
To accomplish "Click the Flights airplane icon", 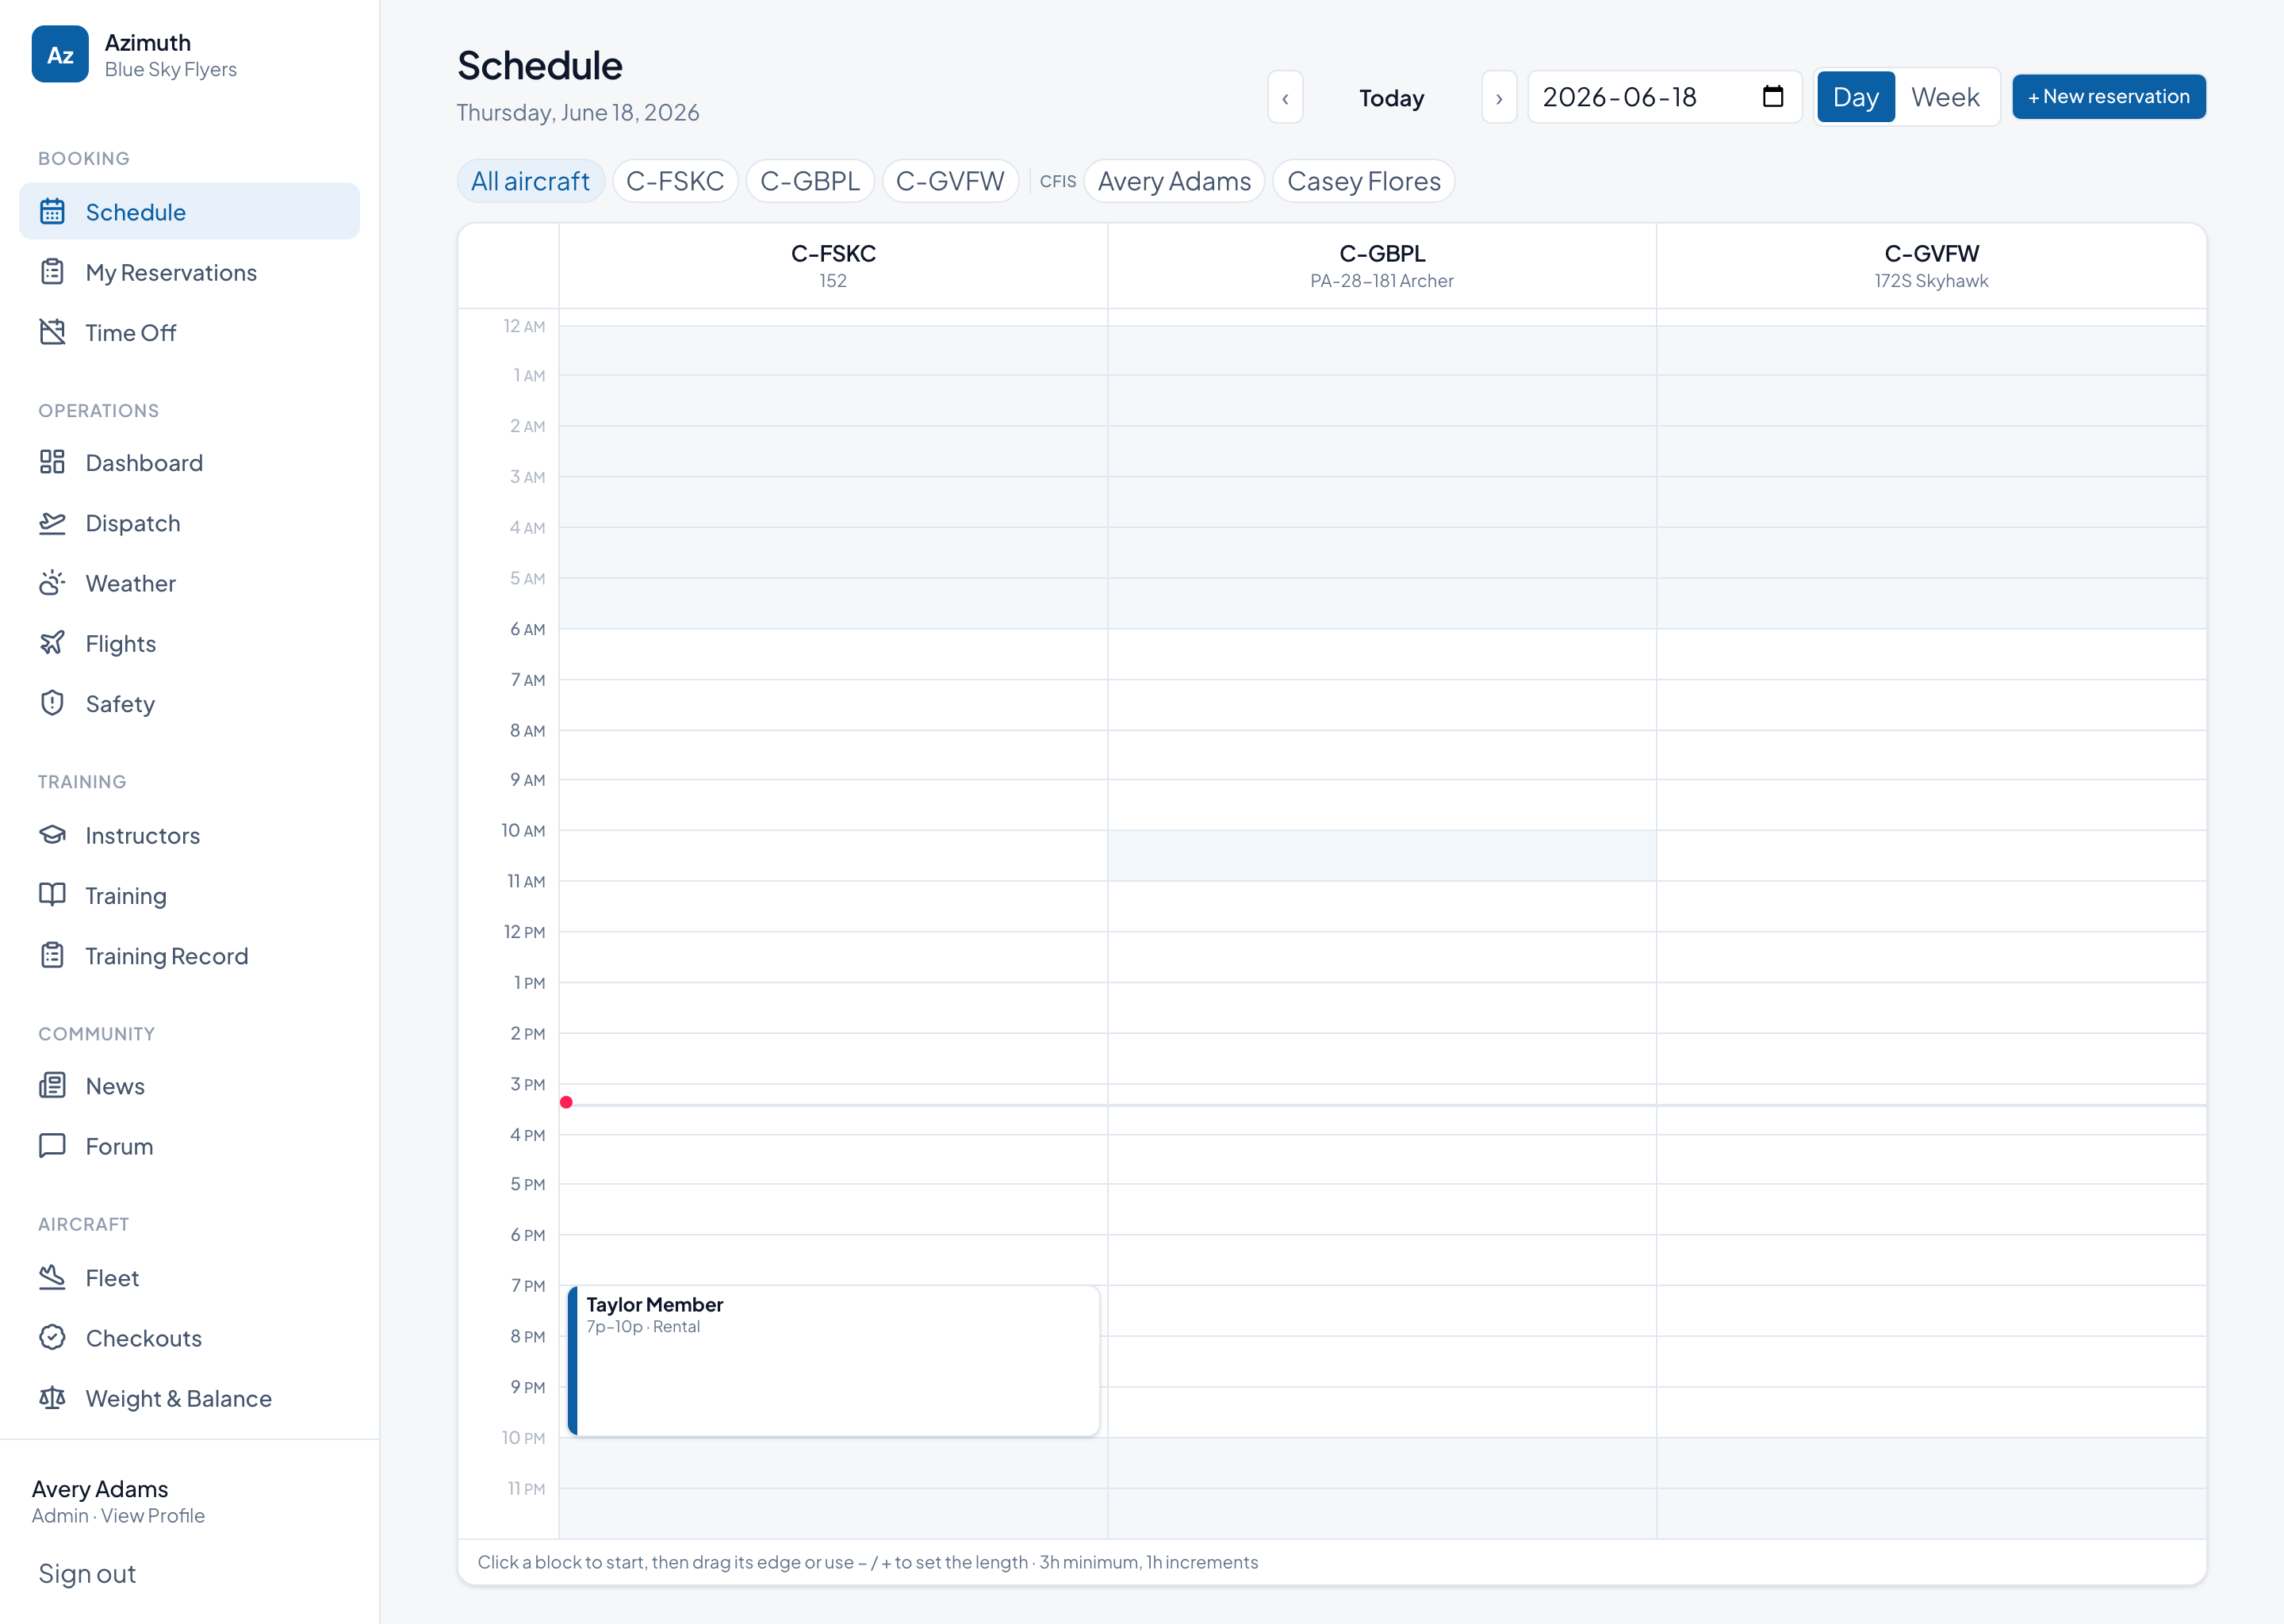I will [x=52, y=643].
